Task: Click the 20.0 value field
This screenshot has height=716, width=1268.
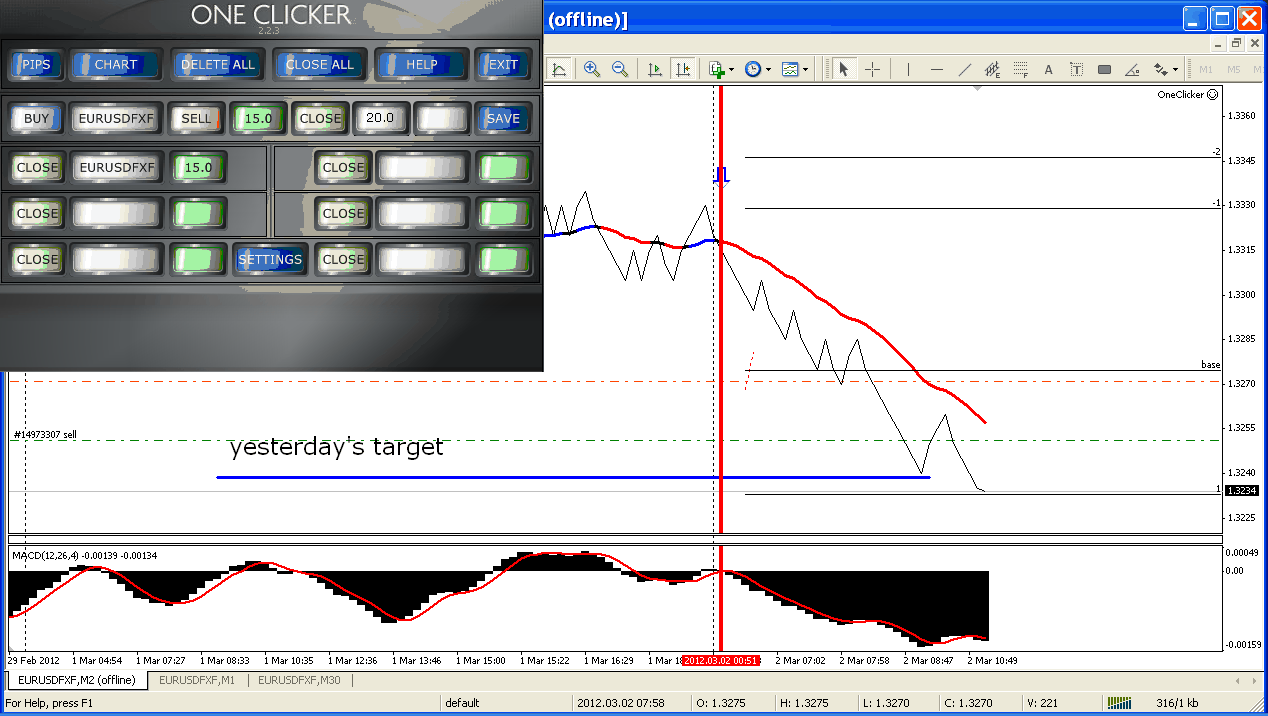Action: pos(379,118)
